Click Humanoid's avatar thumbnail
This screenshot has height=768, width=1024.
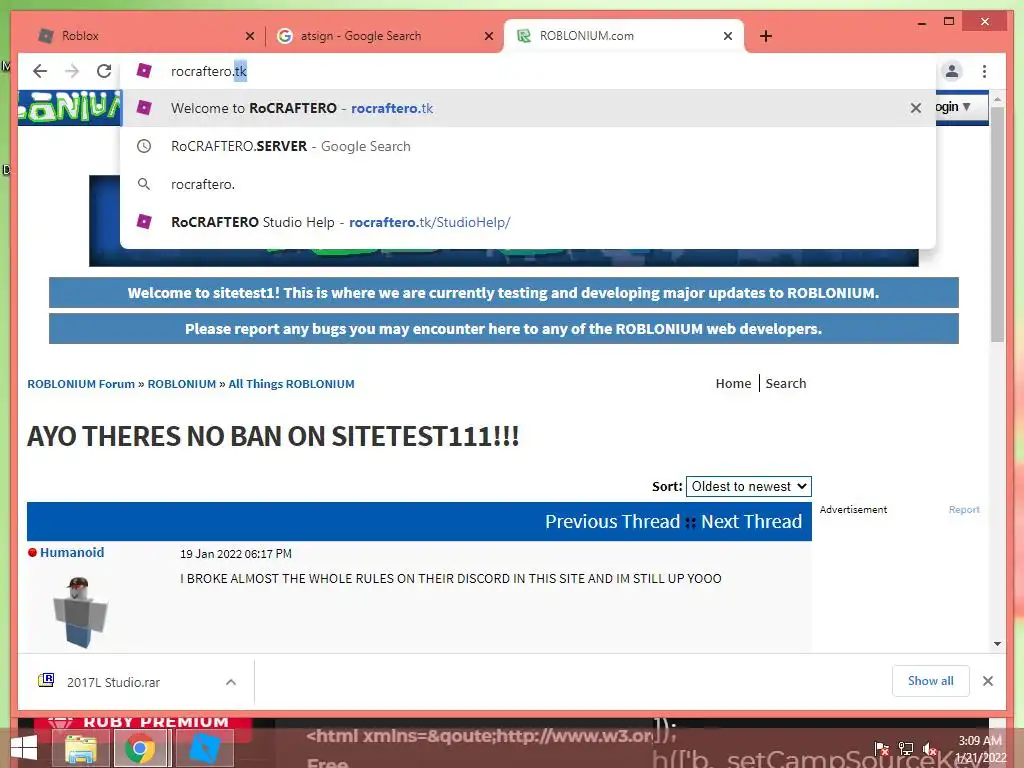click(x=79, y=612)
